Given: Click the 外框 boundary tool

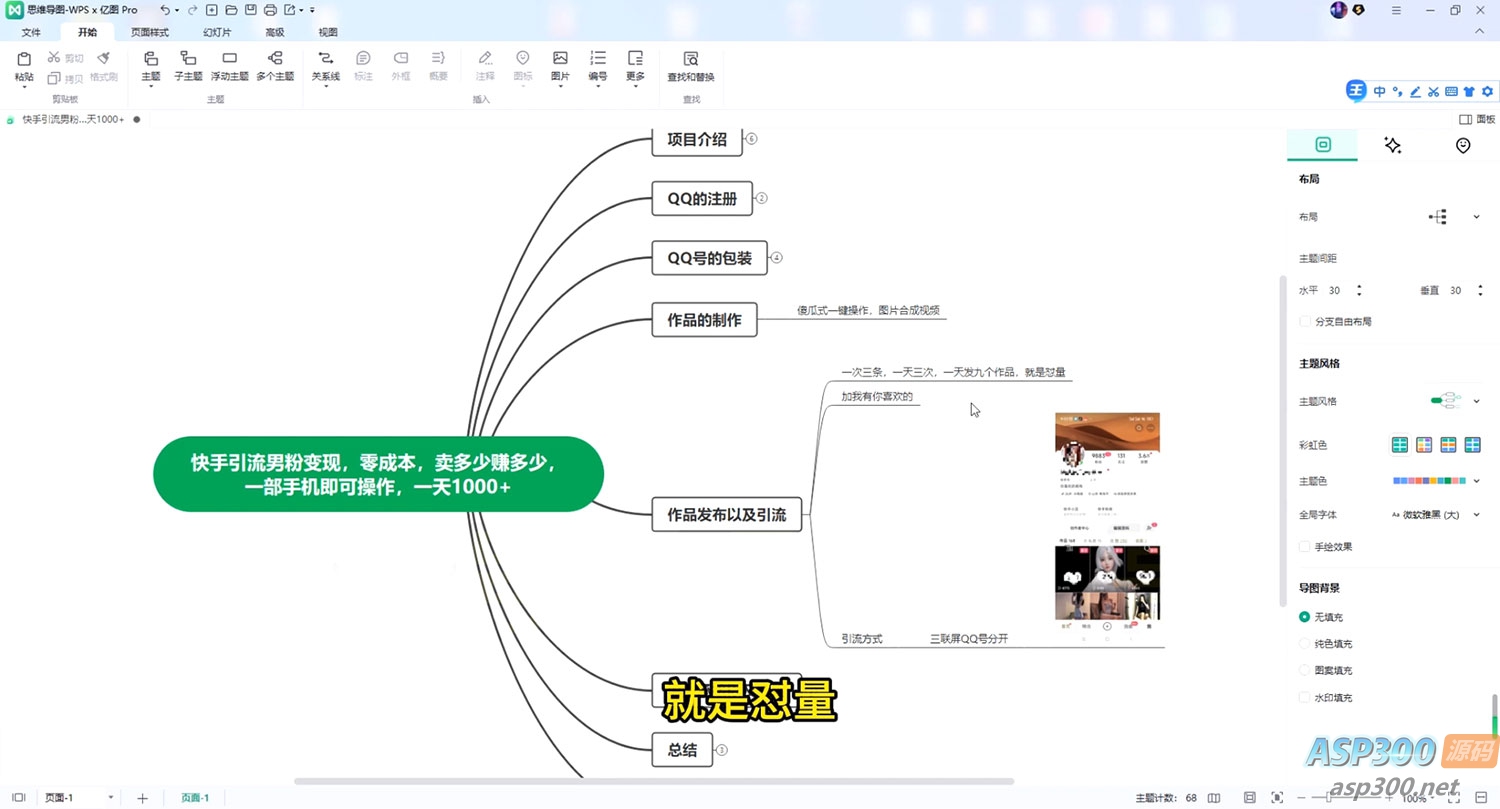Looking at the screenshot, I should (401, 66).
